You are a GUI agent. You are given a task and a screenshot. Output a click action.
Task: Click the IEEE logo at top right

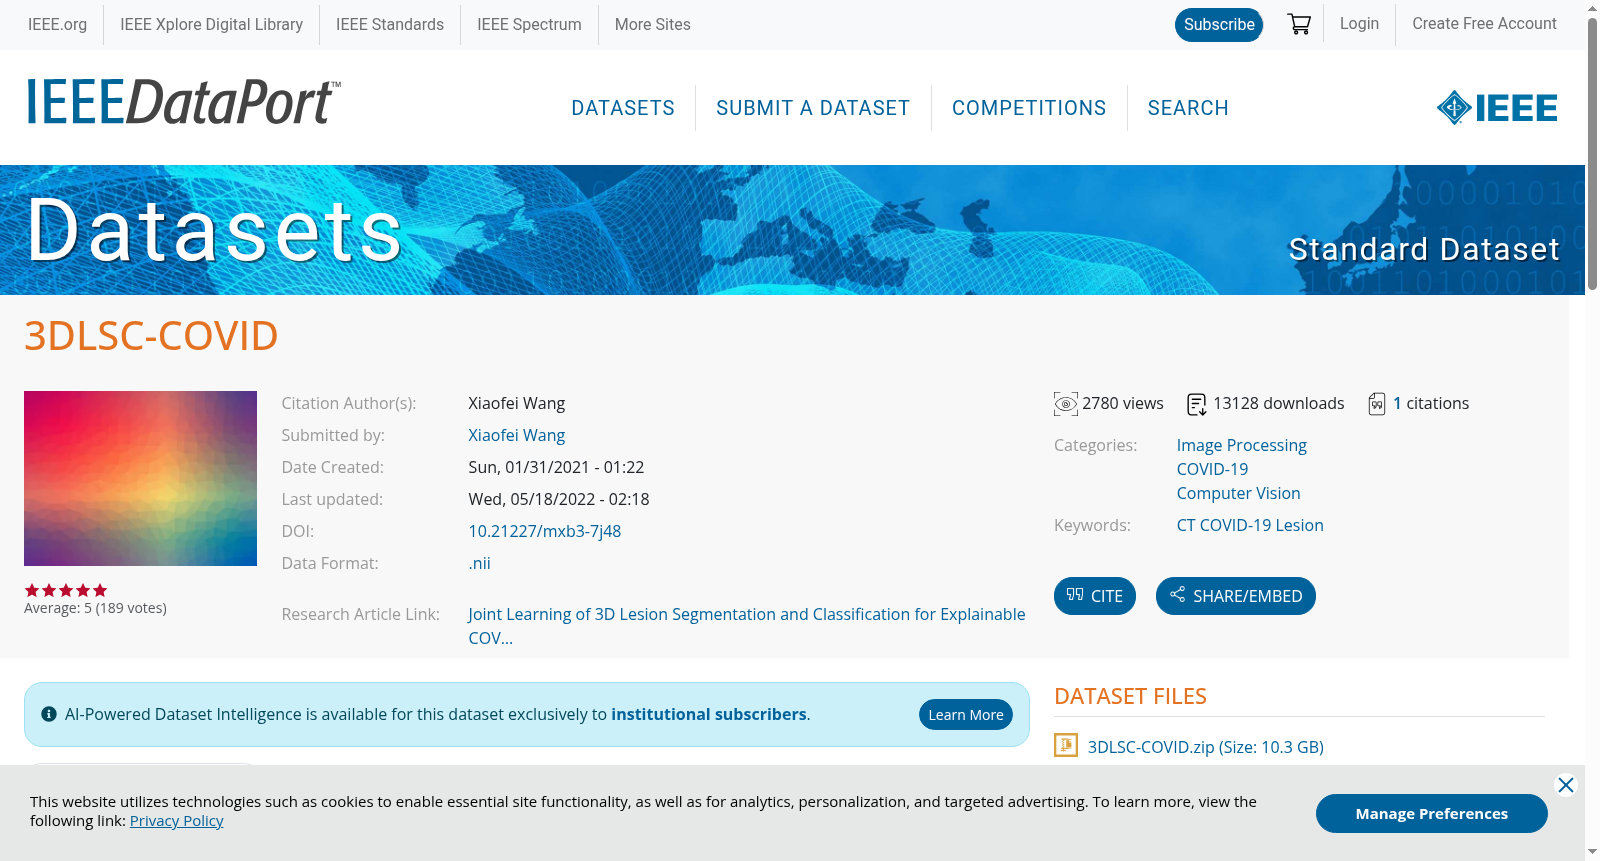[x=1497, y=108]
